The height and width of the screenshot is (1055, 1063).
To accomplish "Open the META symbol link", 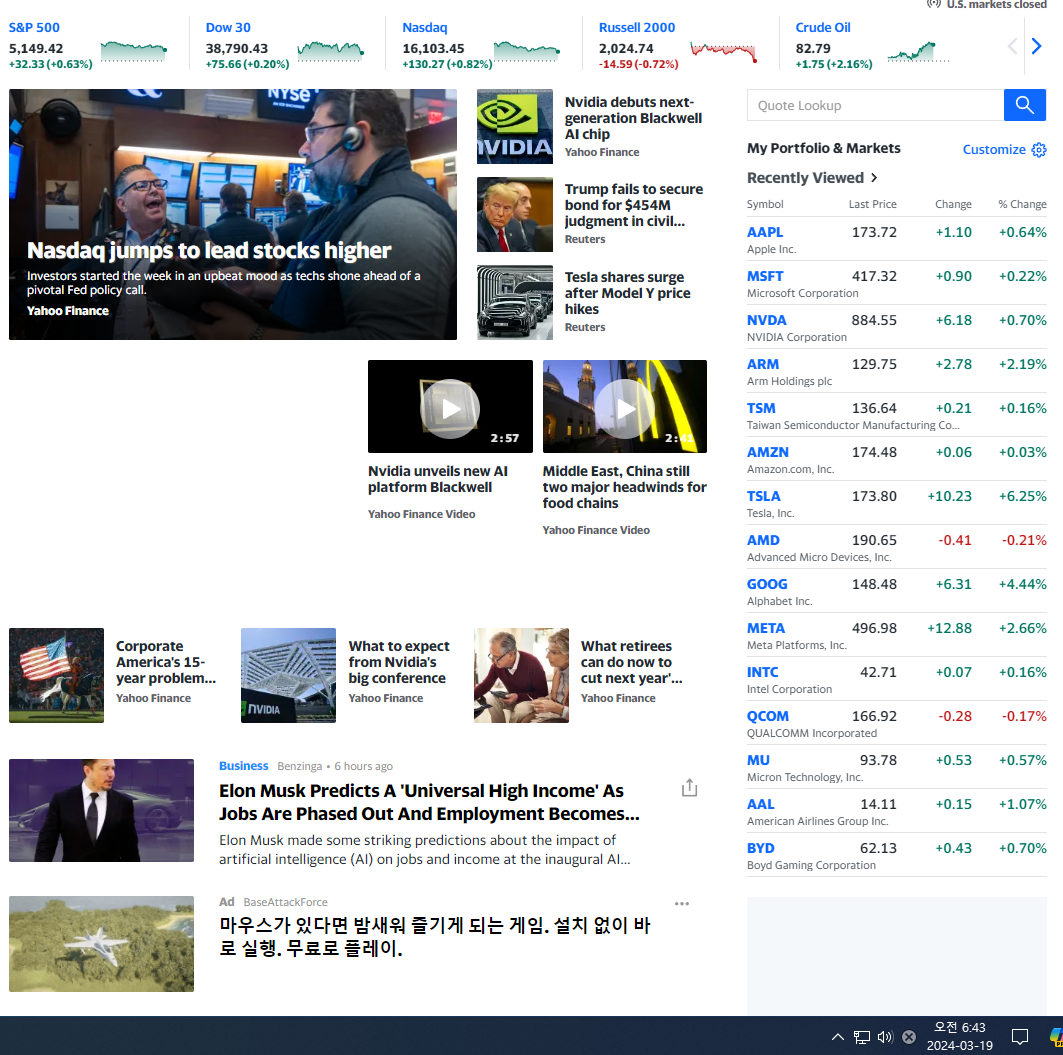I will point(765,629).
